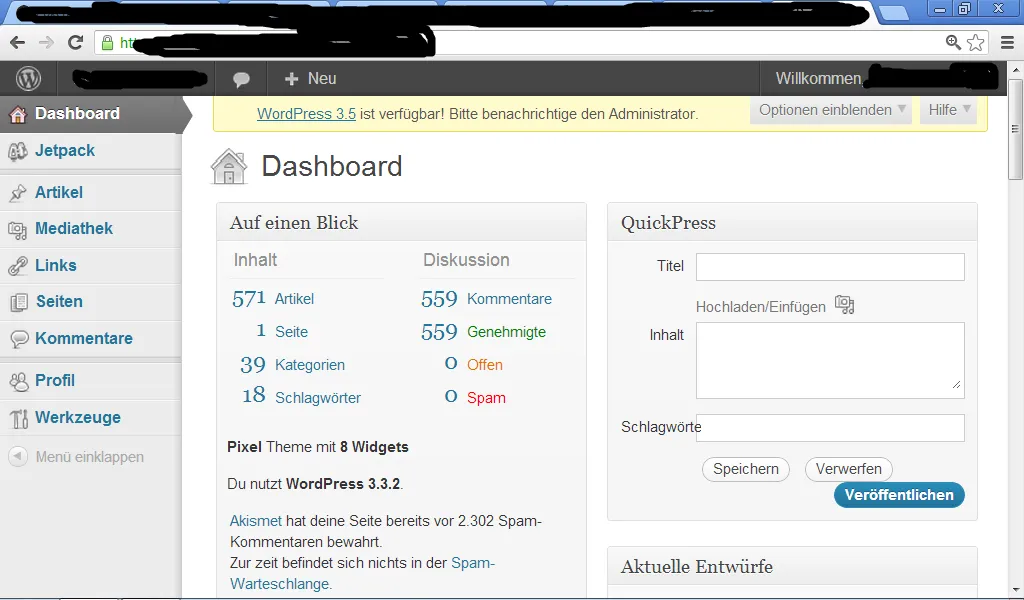Open Kommentare menu item in sidebar
1024x600 pixels.
pyautogui.click(x=91, y=339)
